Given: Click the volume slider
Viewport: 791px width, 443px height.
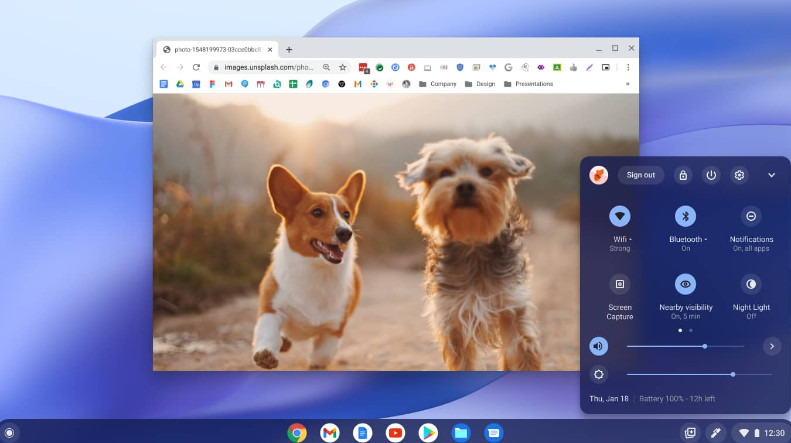Looking at the screenshot, I should tap(685, 346).
